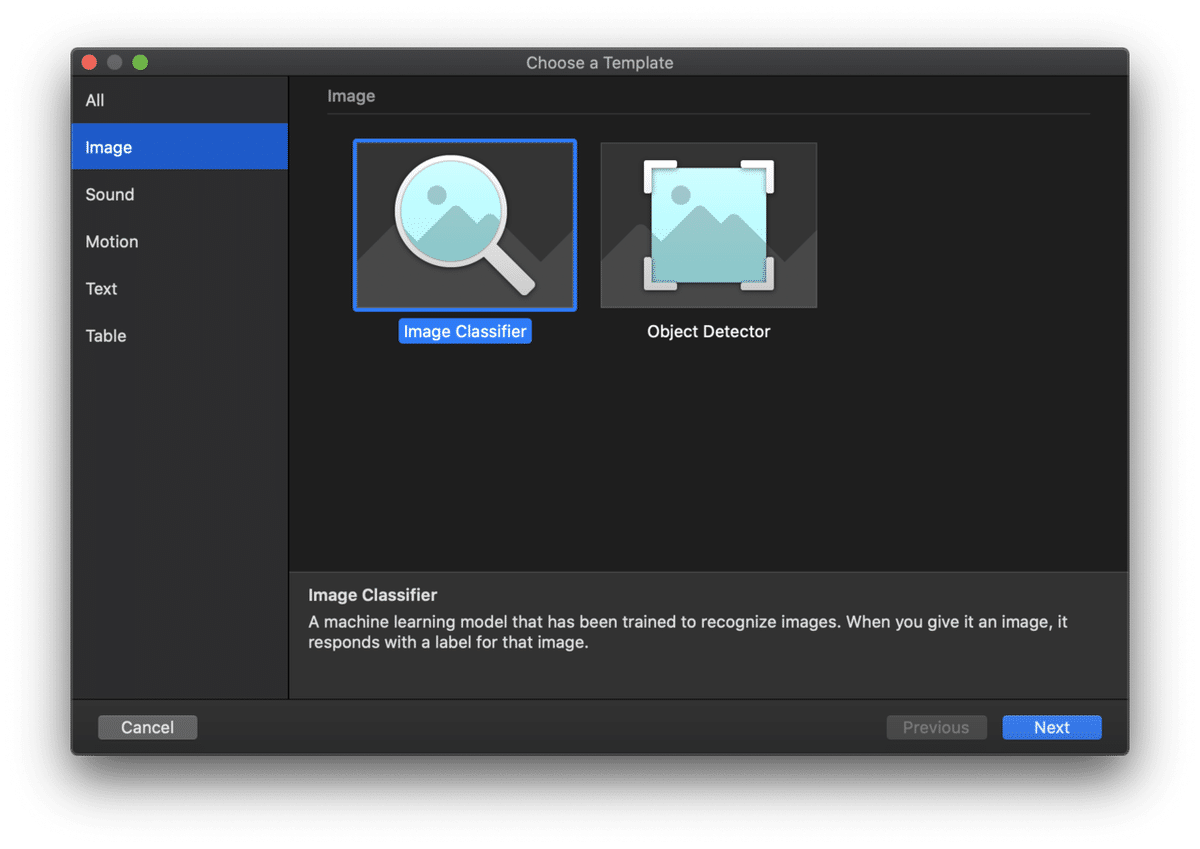Select the Image Classifier magnifying glass icon
Image resolution: width=1200 pixels, height=849 pixels.
coord(465,225)
